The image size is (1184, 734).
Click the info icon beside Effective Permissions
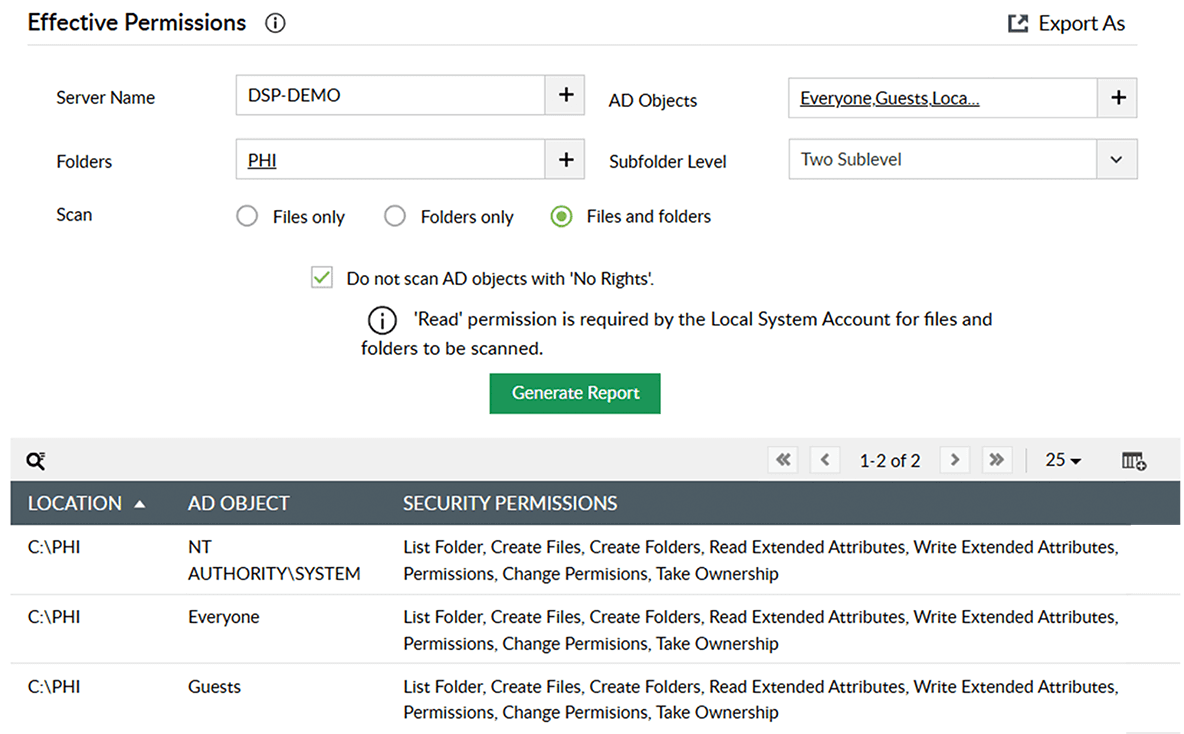click(x=275, y=24)
